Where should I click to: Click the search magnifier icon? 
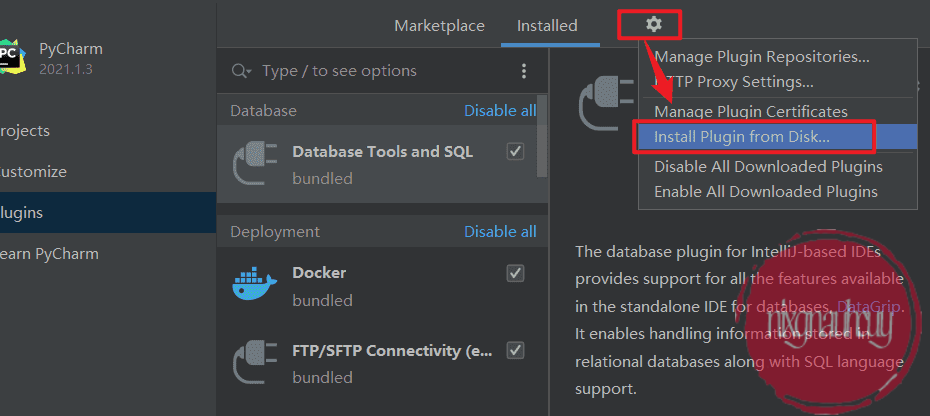(x=241, y=71)
